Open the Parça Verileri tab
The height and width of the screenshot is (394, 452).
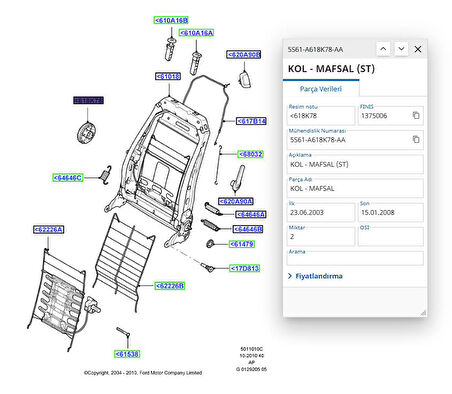point(321,89)
